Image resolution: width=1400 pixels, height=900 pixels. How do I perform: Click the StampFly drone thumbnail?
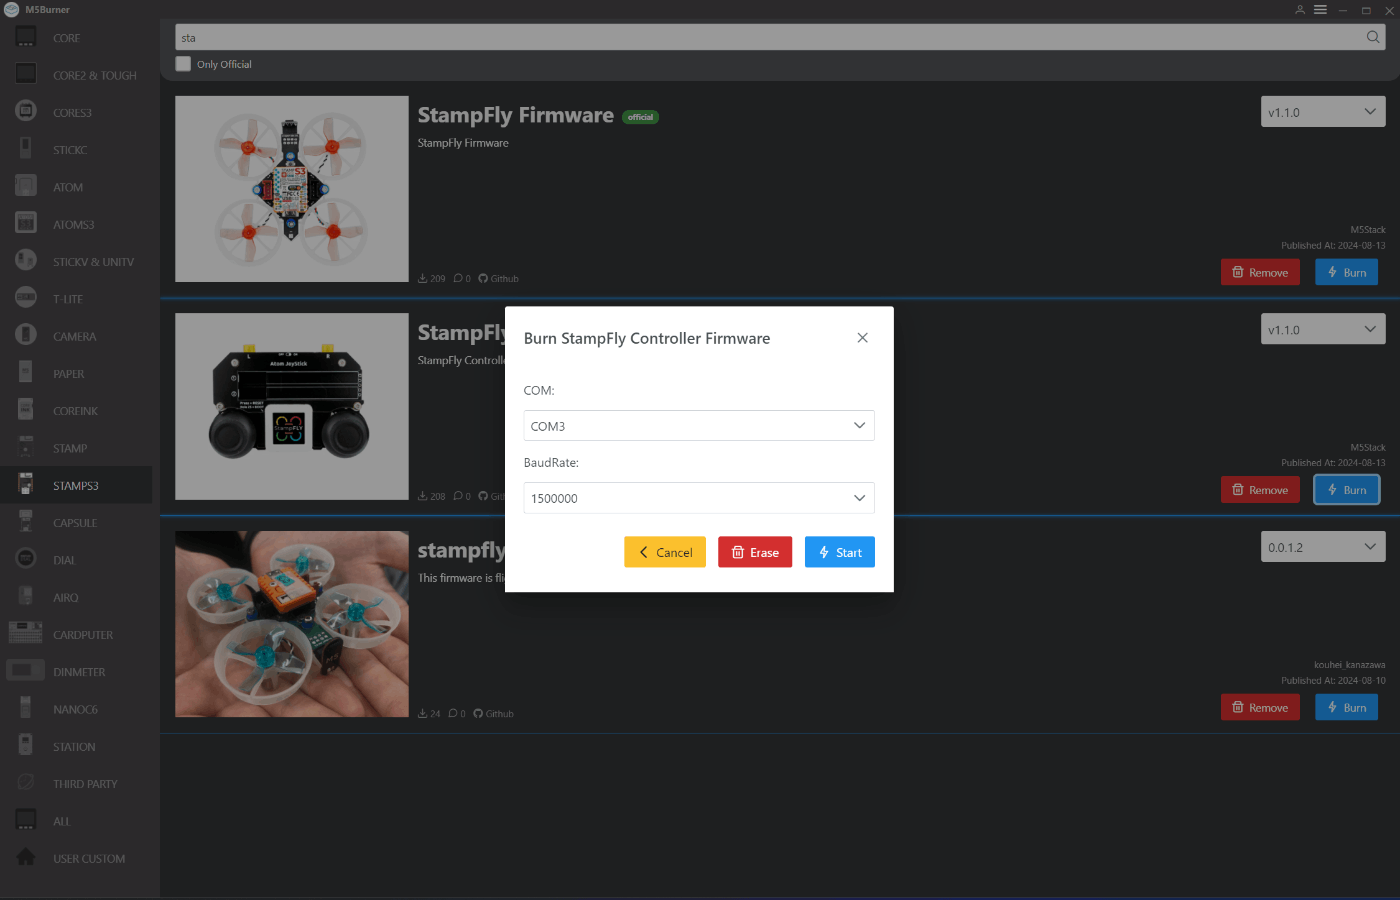[x=292, y=189]
